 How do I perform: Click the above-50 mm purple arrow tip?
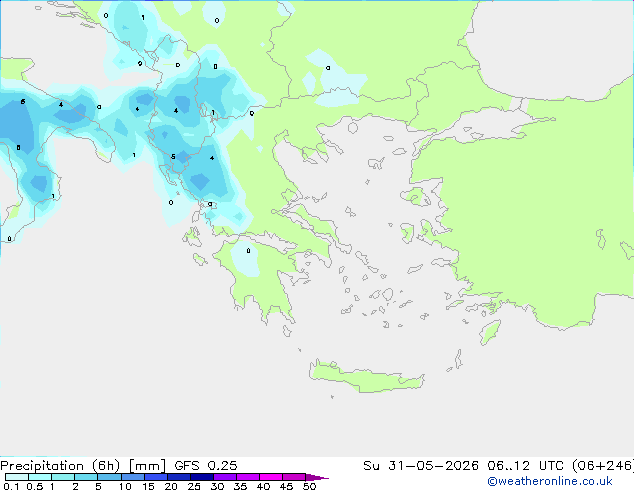tap(317, 477)
